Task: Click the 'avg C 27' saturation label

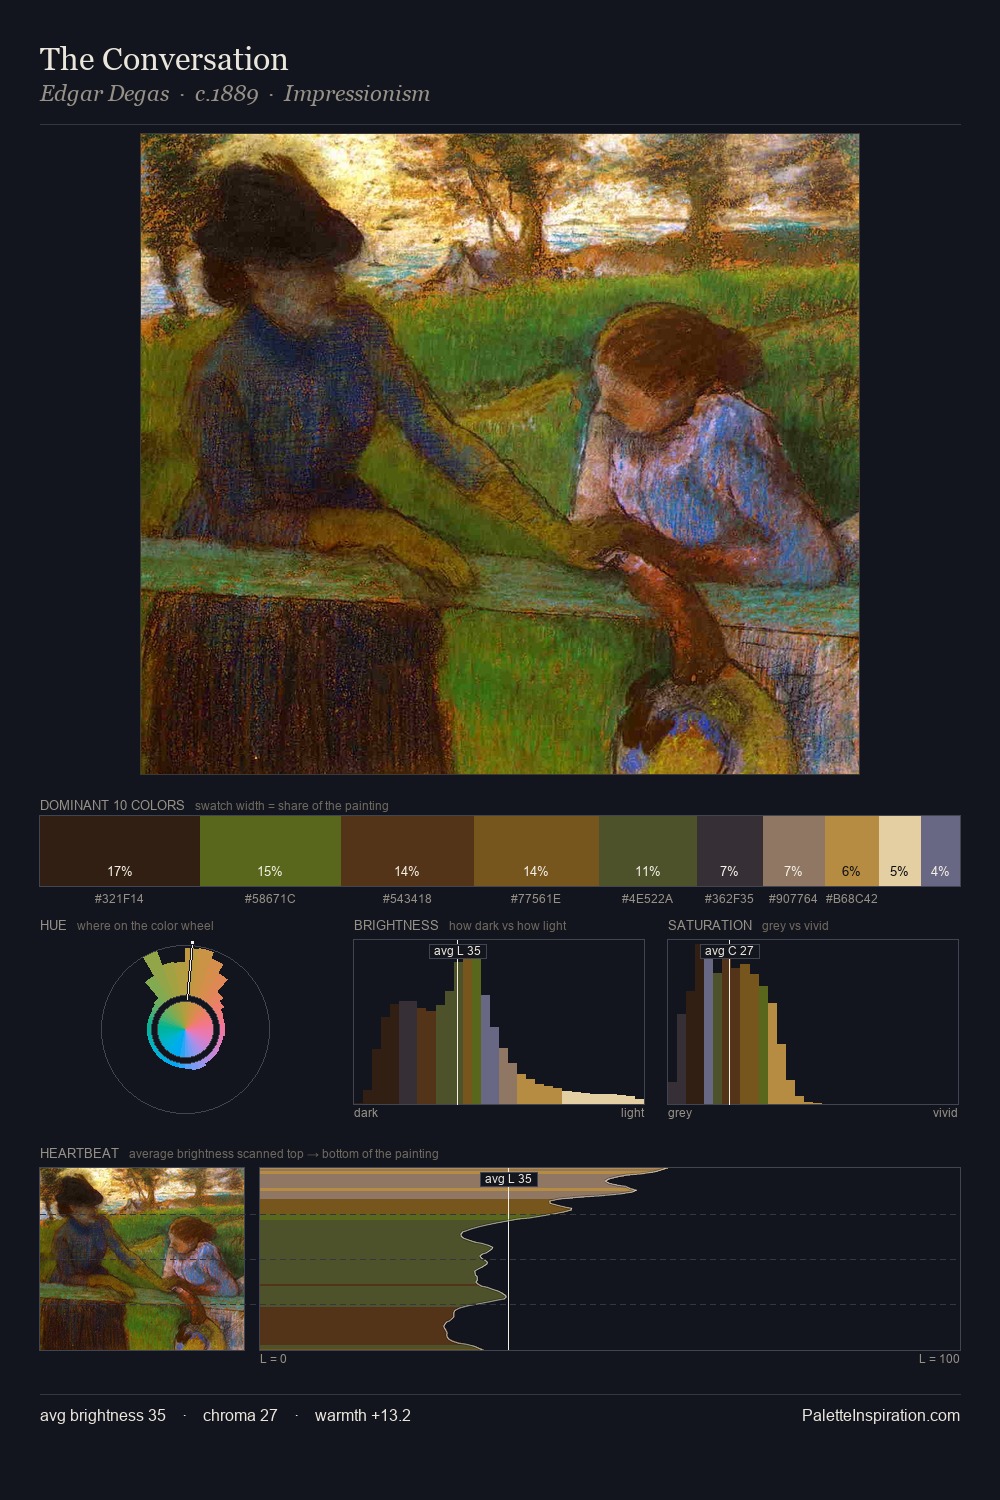Action: tap(729, 951)
